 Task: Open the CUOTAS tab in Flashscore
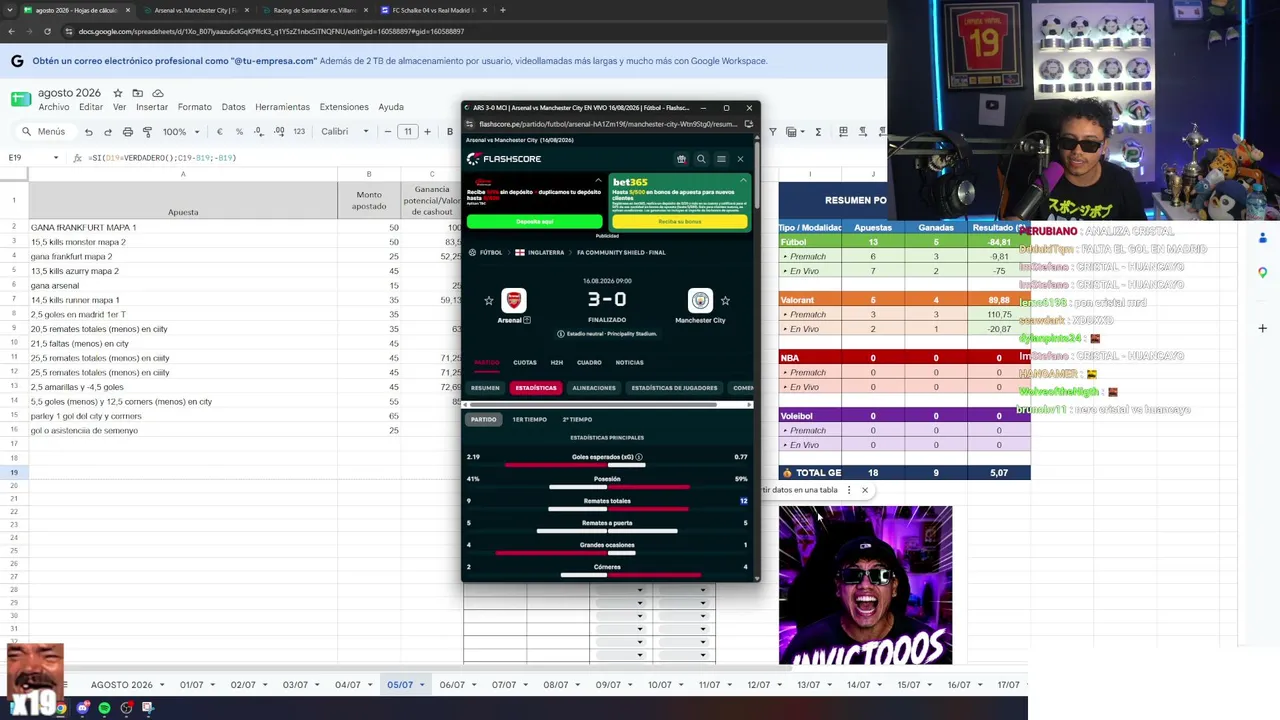(525, 362)
